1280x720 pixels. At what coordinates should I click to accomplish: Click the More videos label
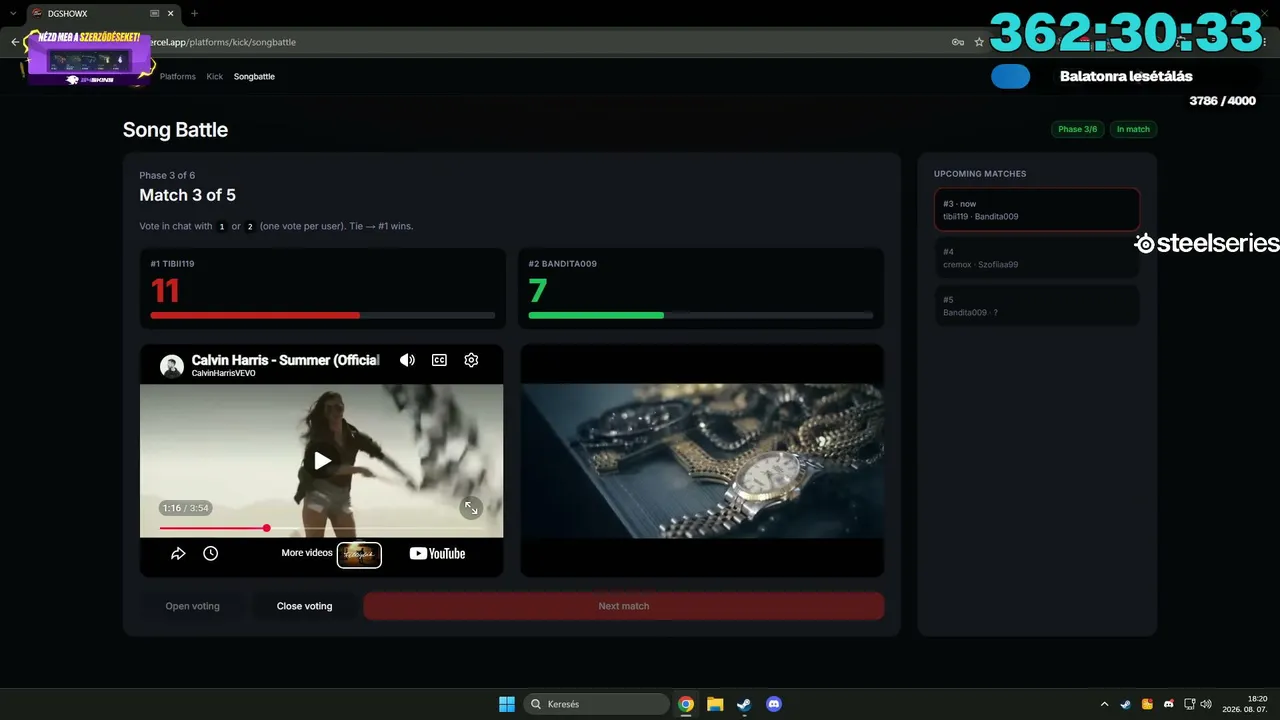(307, 553)
